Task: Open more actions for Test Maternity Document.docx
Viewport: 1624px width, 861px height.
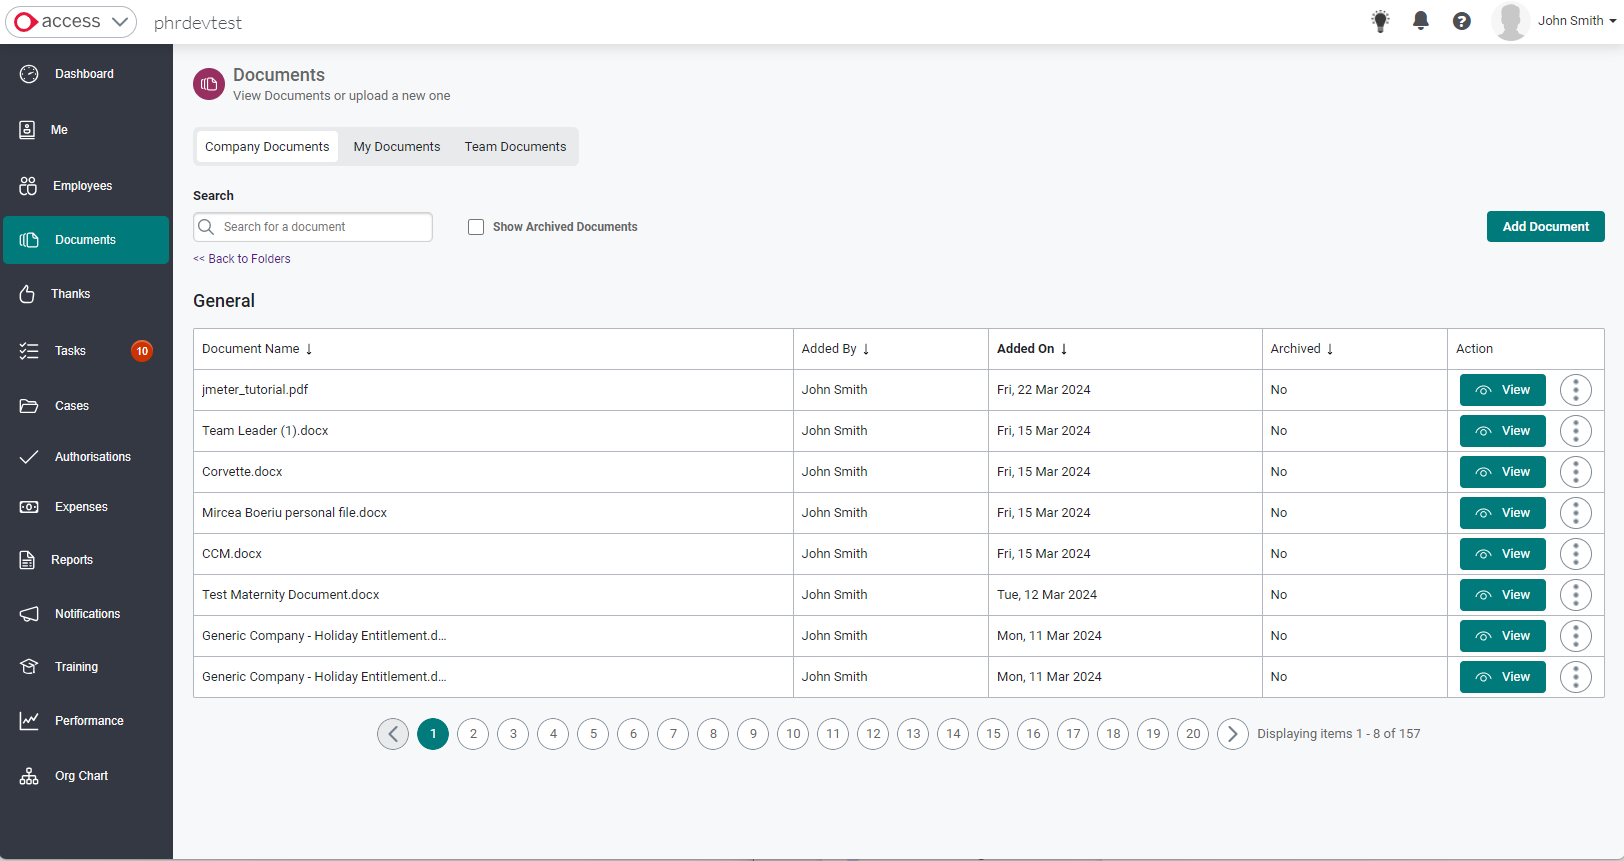Action: [x=1576, y=595]
